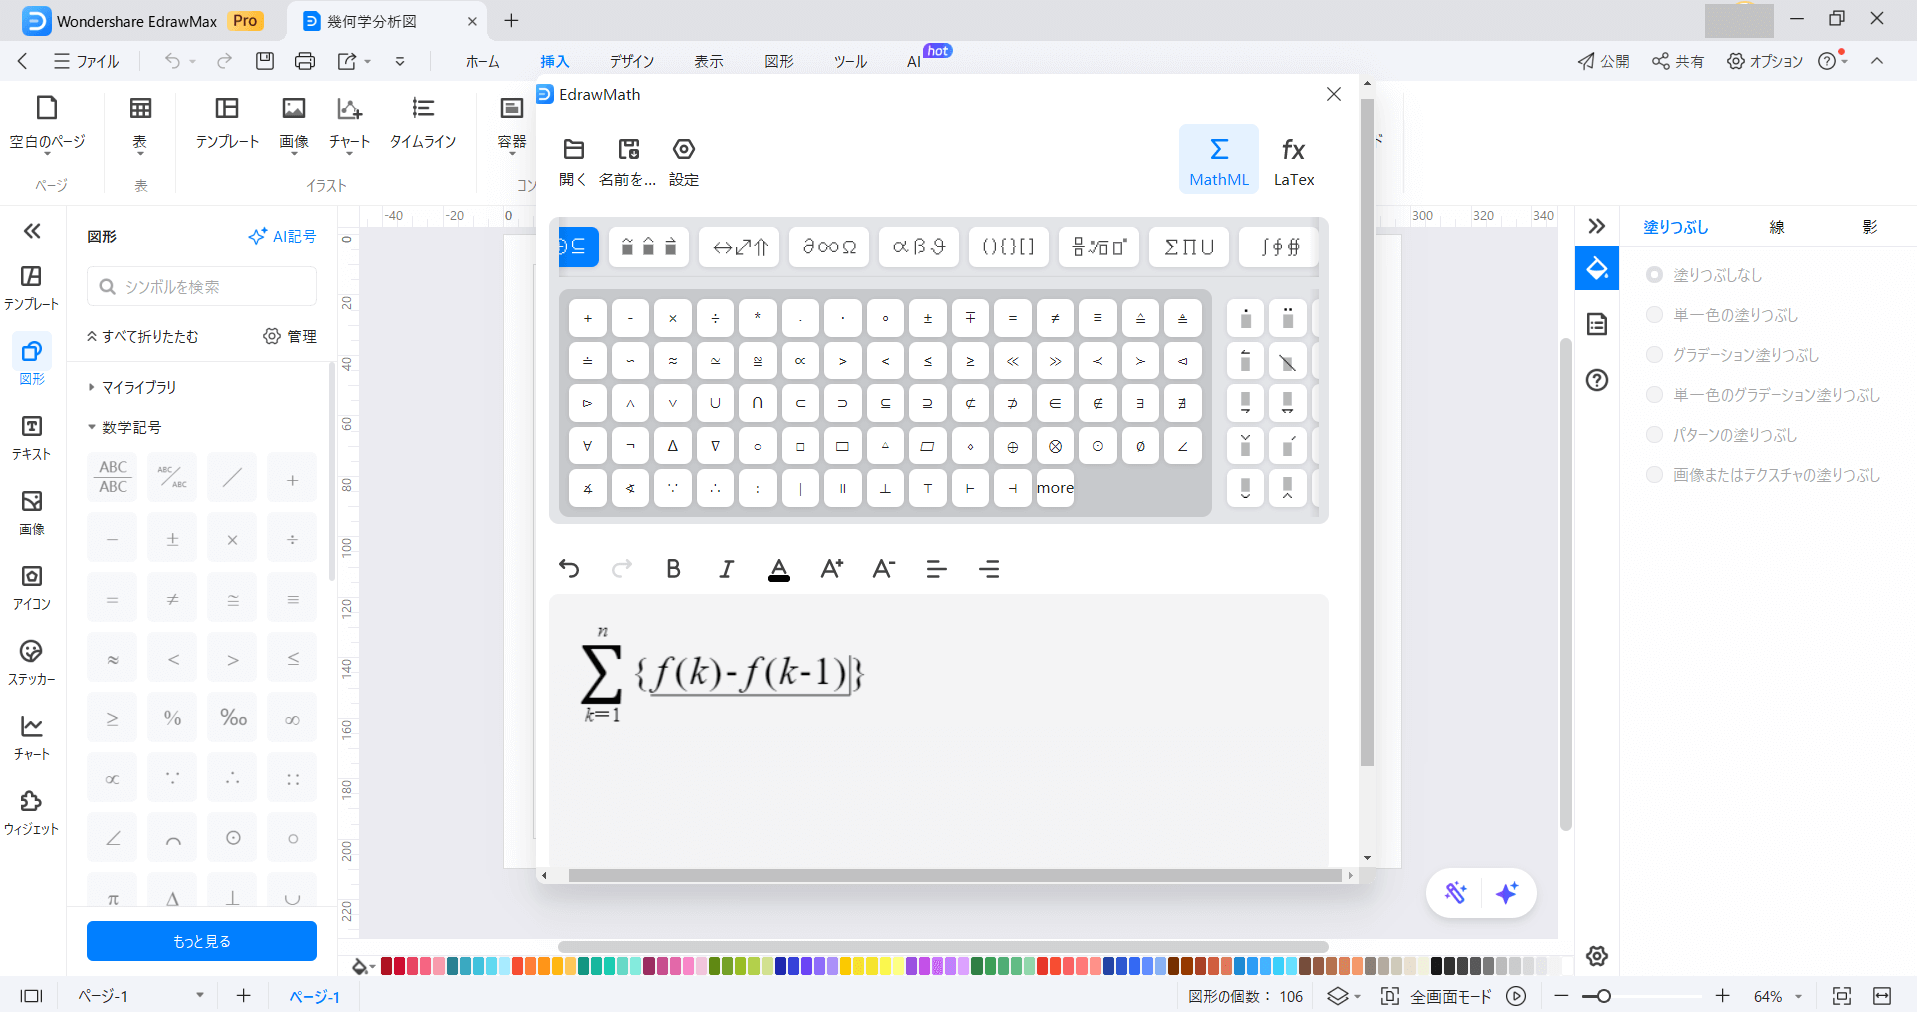This screenshot has height=1012, width=1917.
Task: Open the ファイル menu
Action: tap(87, 61)
